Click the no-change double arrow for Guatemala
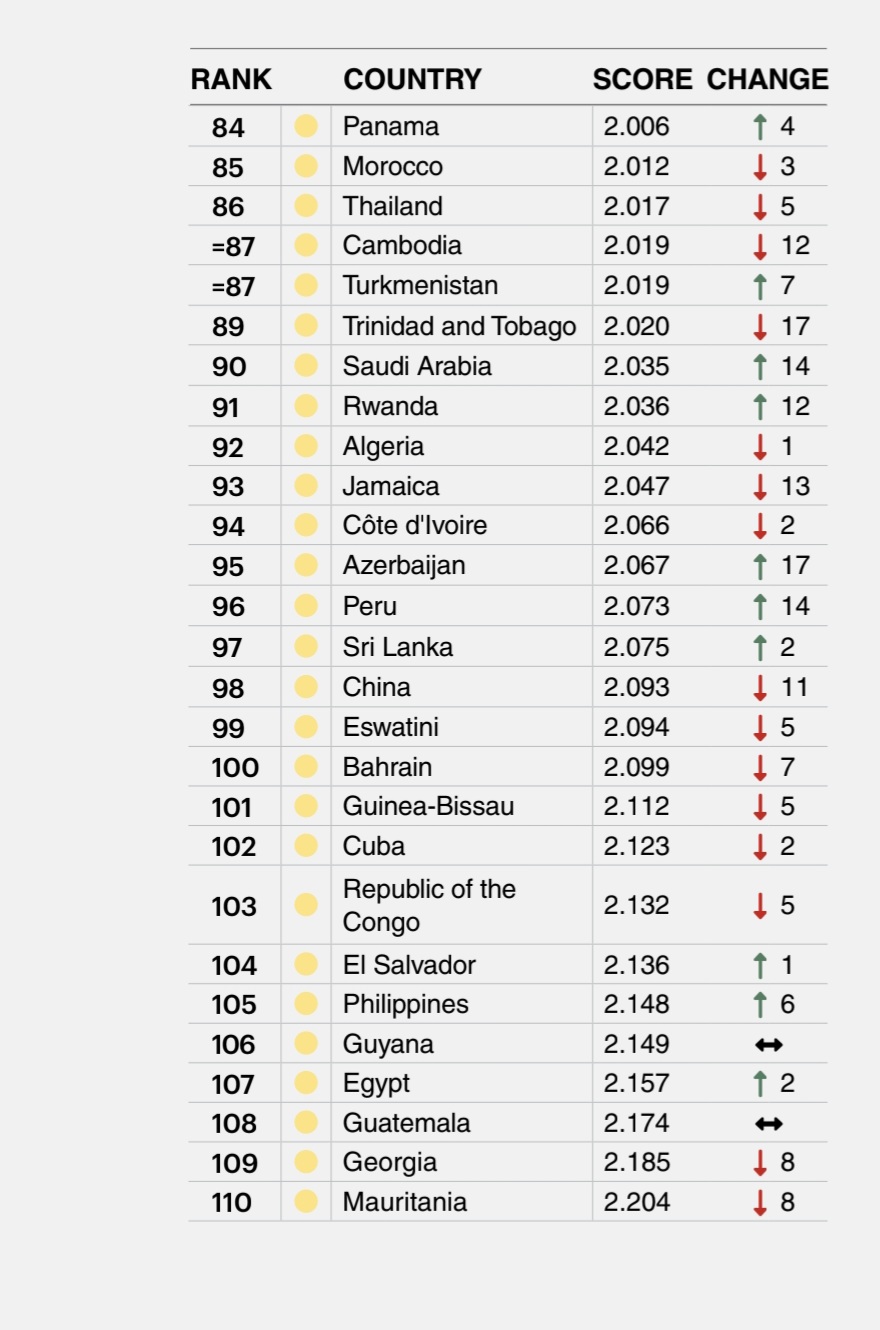Viewport: 880px width, 1330px height. (x=768, y=1124)
